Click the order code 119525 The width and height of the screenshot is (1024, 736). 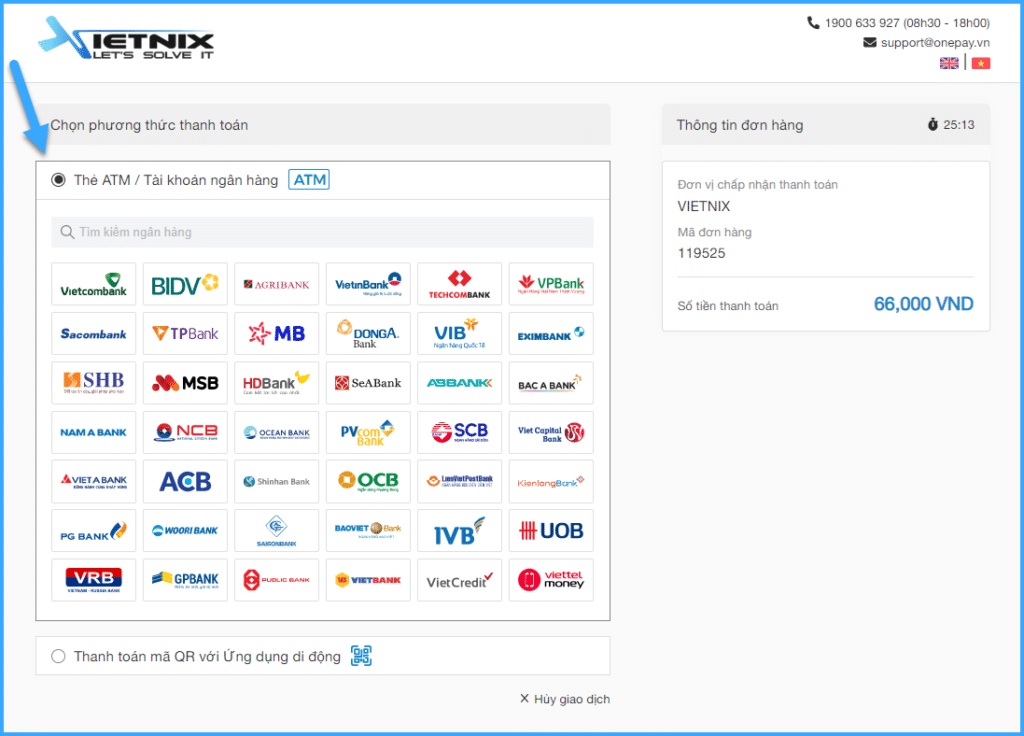click(x=701, y=253)
